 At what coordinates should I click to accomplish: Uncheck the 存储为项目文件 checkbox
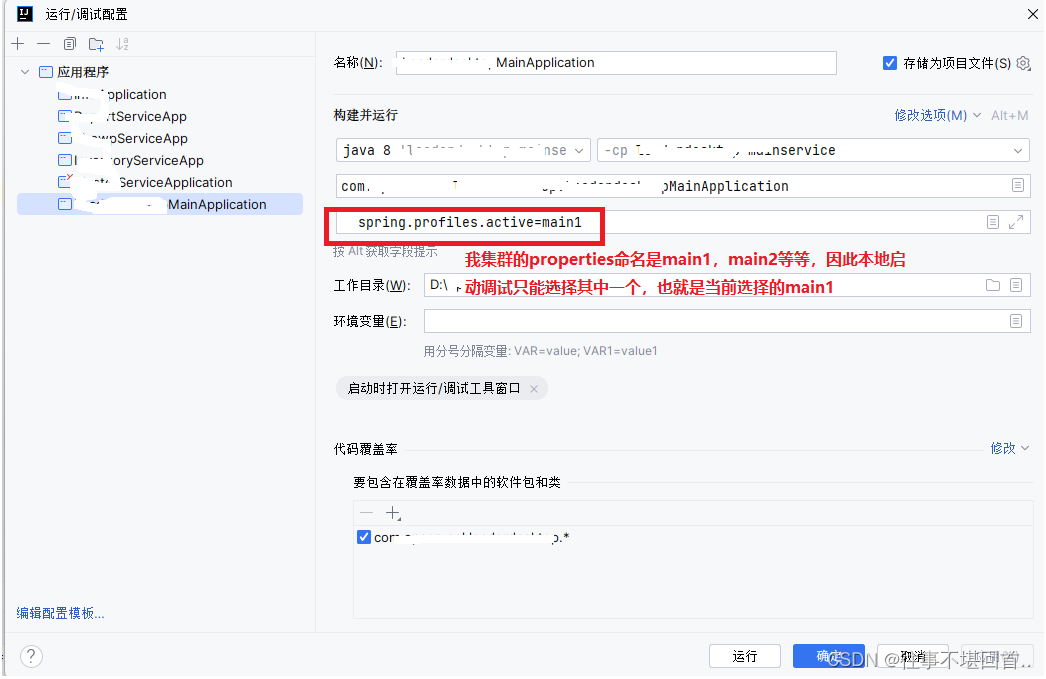click(889, 62)
